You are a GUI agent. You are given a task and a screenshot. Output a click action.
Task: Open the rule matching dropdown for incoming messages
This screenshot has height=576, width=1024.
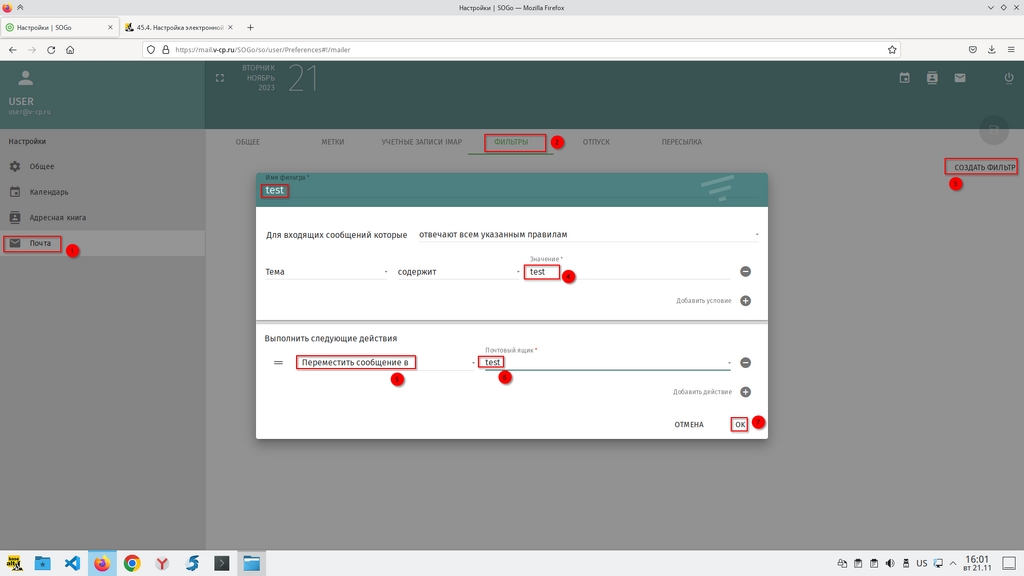click(x=588, y=235)
